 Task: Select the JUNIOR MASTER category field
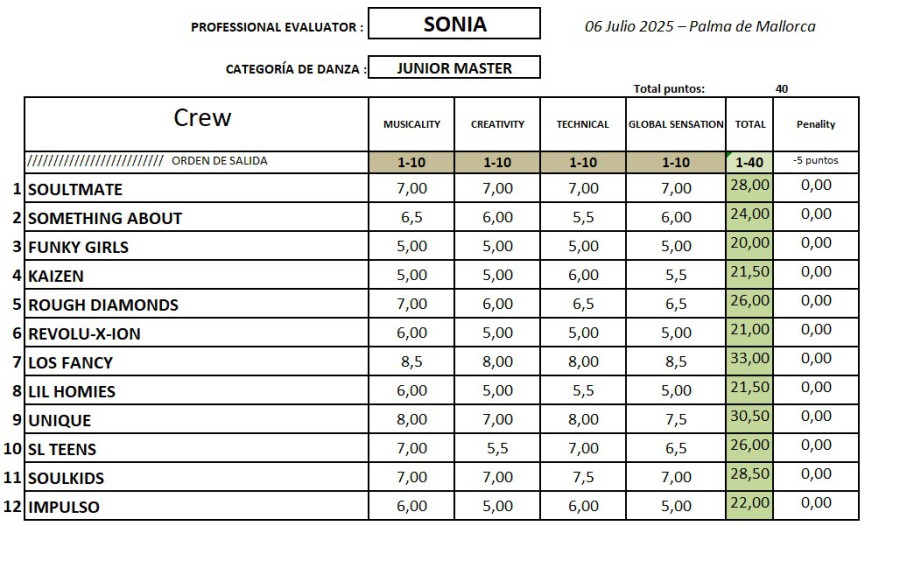[x=454, y=68]
